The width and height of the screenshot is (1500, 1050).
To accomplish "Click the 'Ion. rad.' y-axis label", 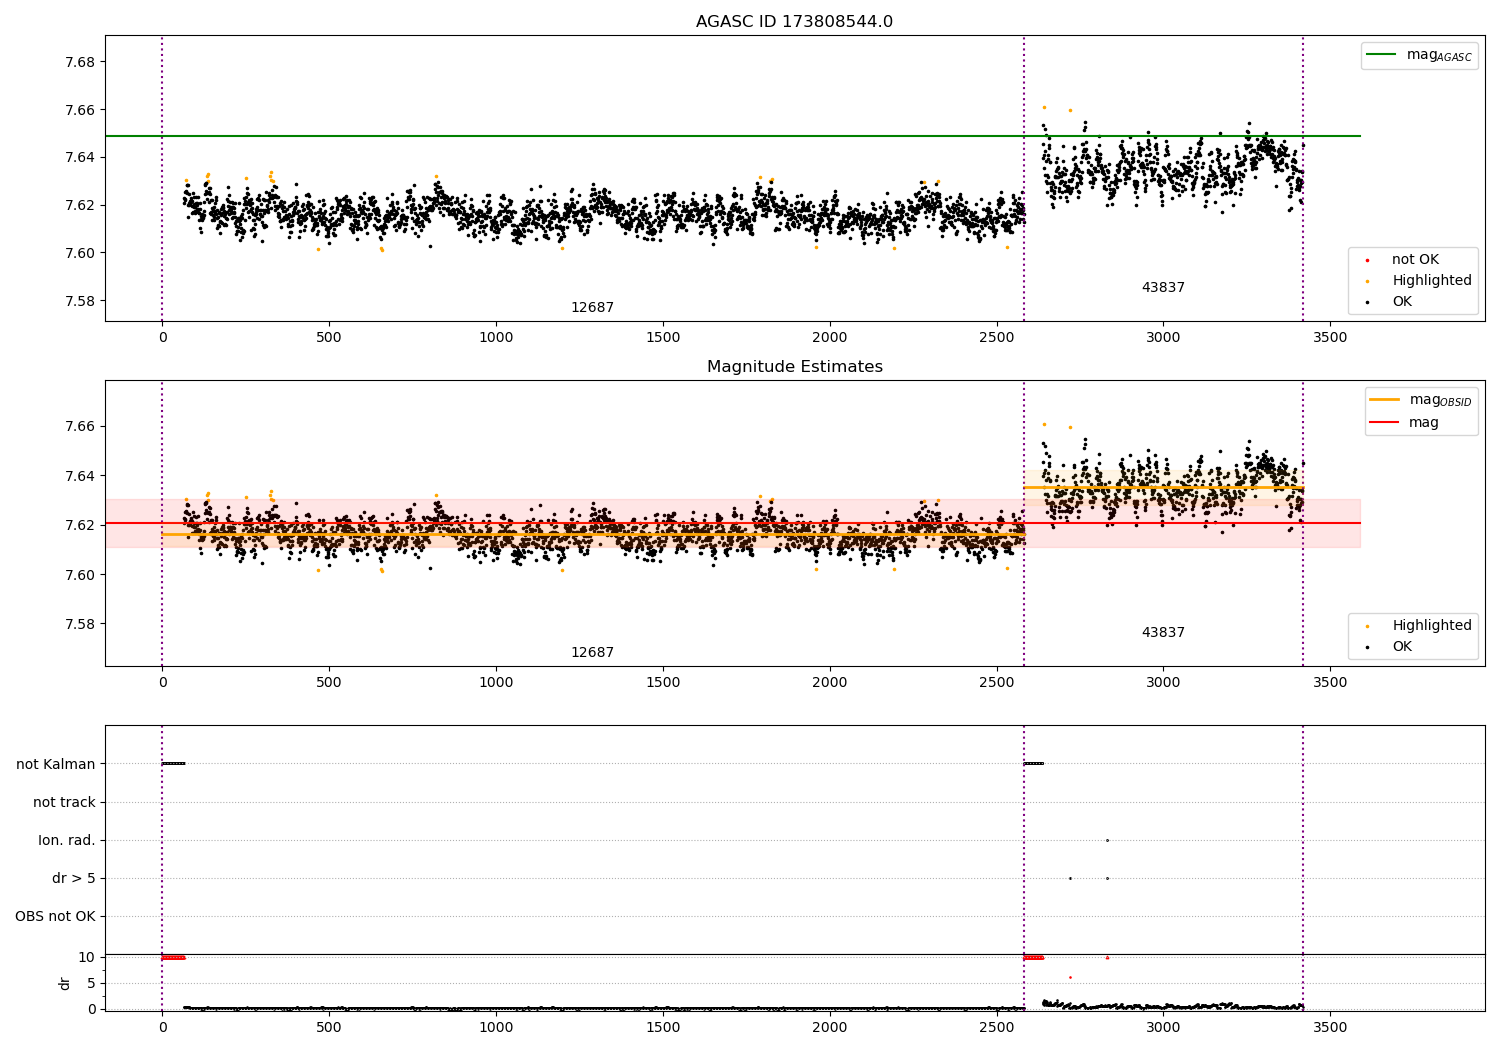I will [x=67, y=840].
